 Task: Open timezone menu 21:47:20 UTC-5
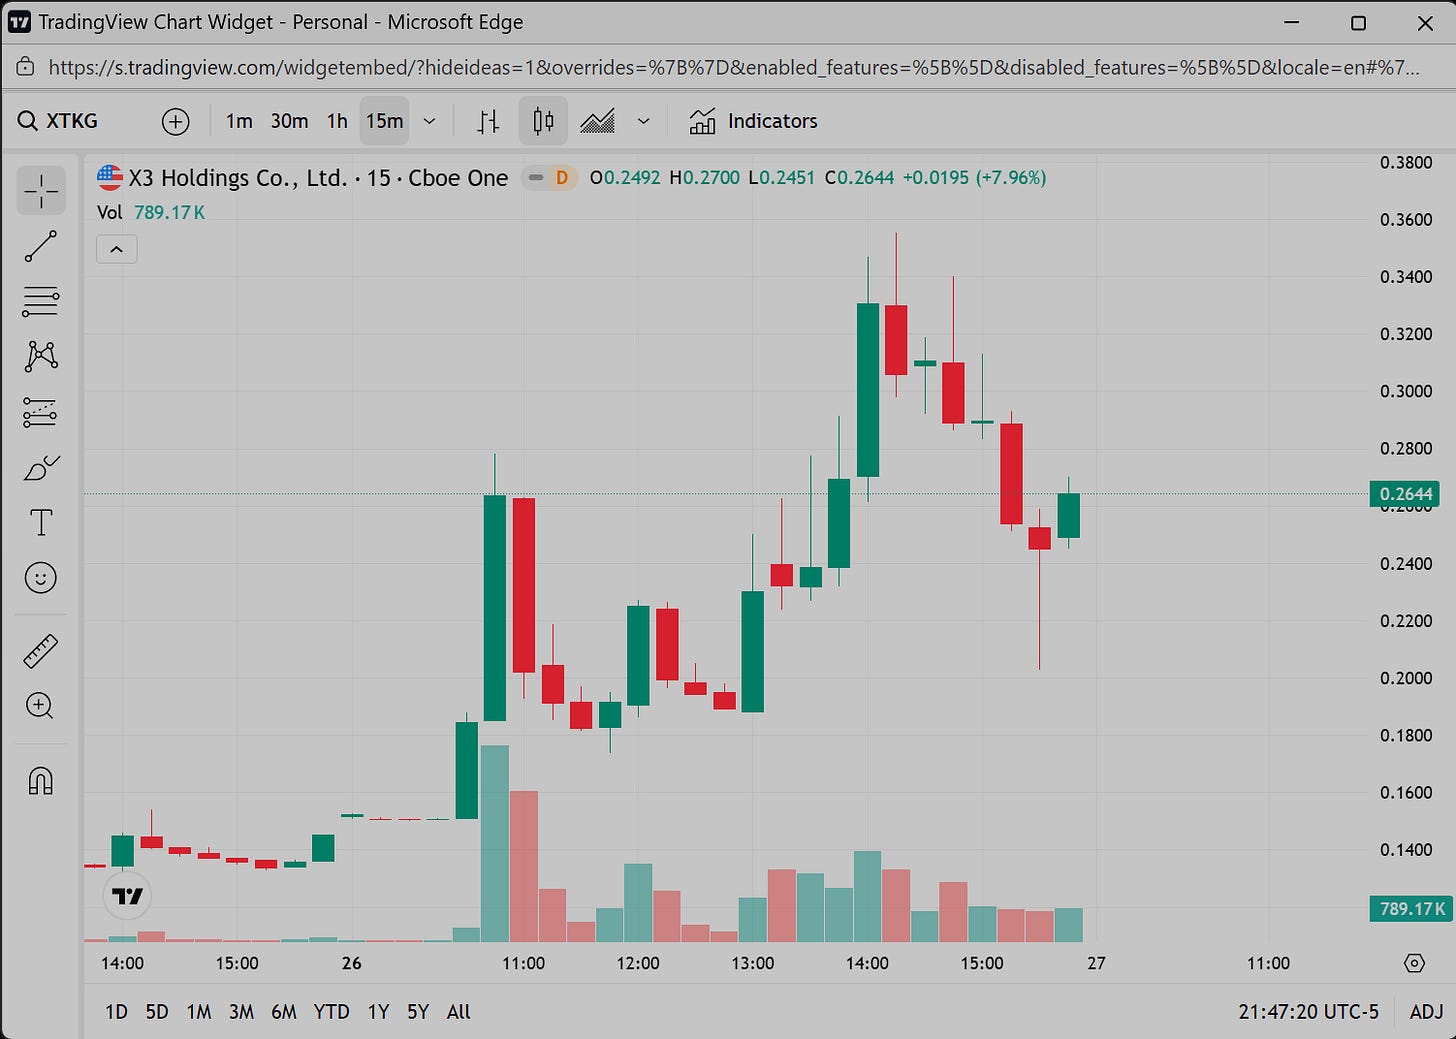point(1308,1012)
